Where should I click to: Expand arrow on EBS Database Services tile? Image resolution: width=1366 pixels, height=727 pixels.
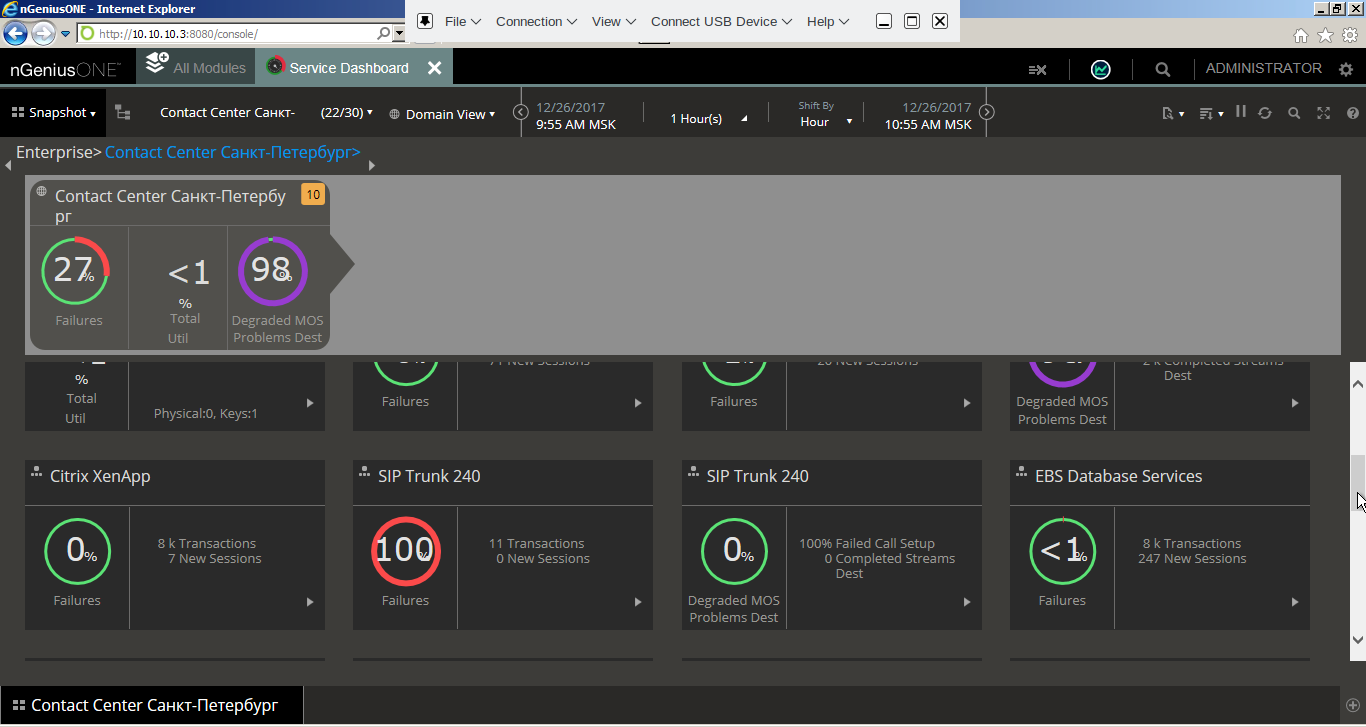tap(1295, 602)
